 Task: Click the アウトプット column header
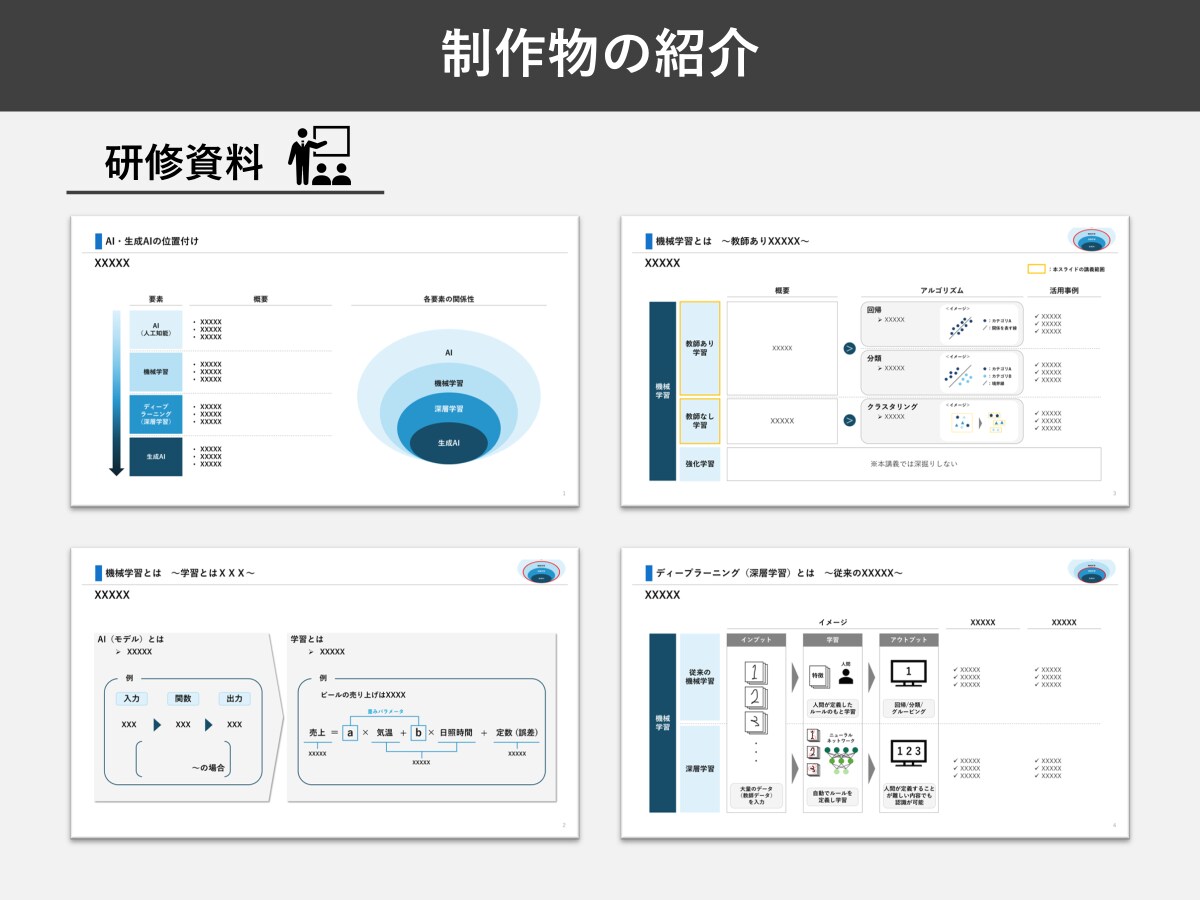tap(909, 640)
